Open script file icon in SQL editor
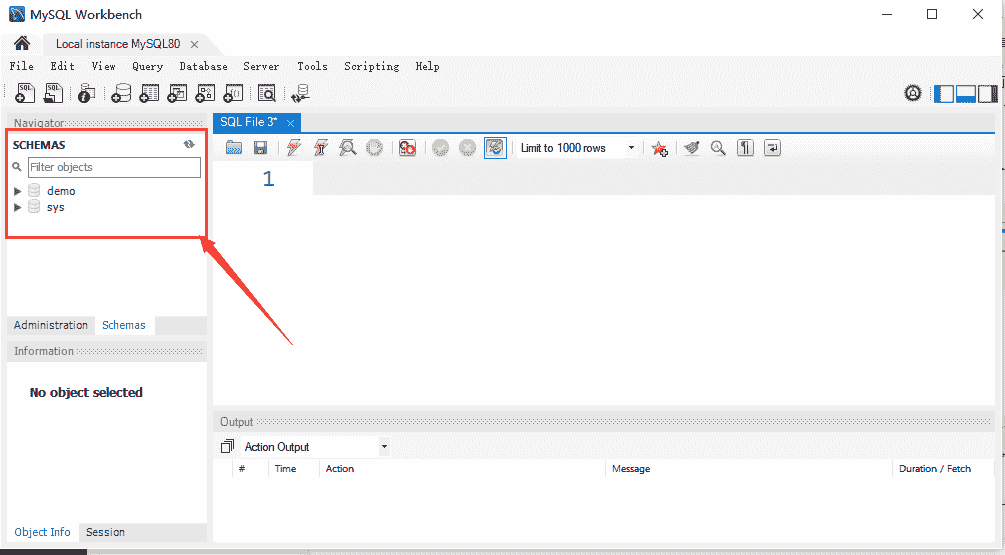Screen dimensions: 1005x555 click(234, 148)
